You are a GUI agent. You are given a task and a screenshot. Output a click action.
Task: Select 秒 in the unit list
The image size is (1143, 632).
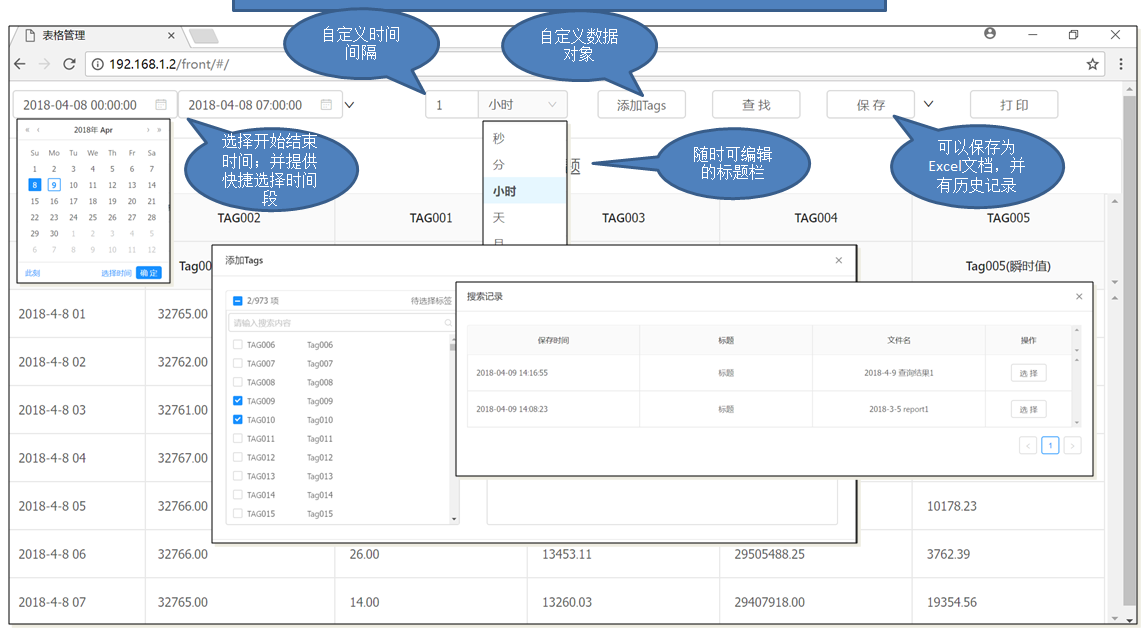tap(525, 139)
